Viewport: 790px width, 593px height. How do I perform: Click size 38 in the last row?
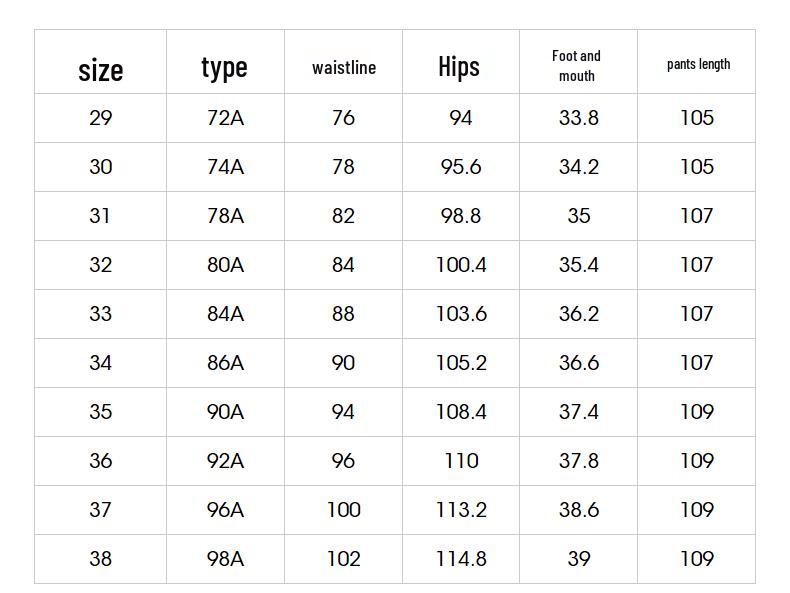(x=100, y=559)
